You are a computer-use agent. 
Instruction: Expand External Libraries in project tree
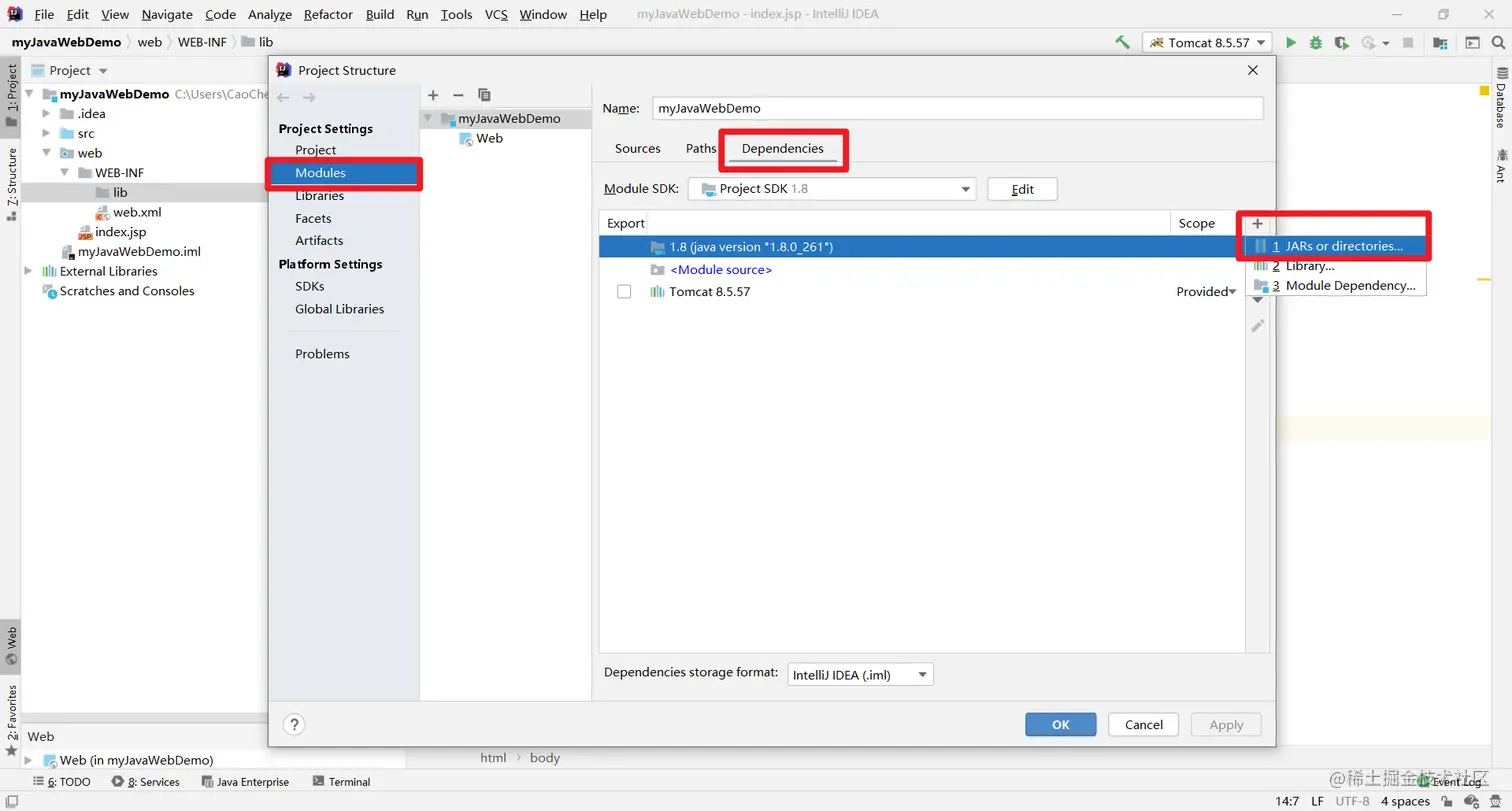coord(28,271)
